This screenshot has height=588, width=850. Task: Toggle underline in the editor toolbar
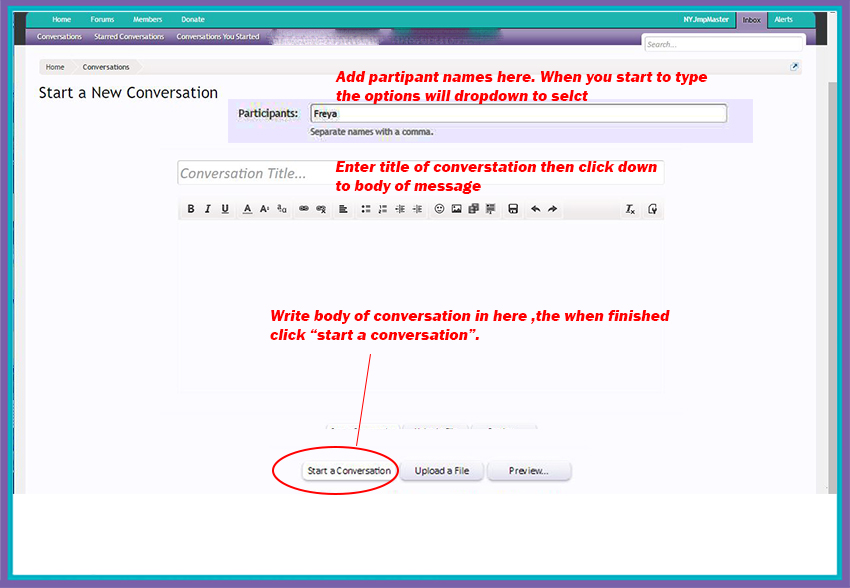point(224,209)
